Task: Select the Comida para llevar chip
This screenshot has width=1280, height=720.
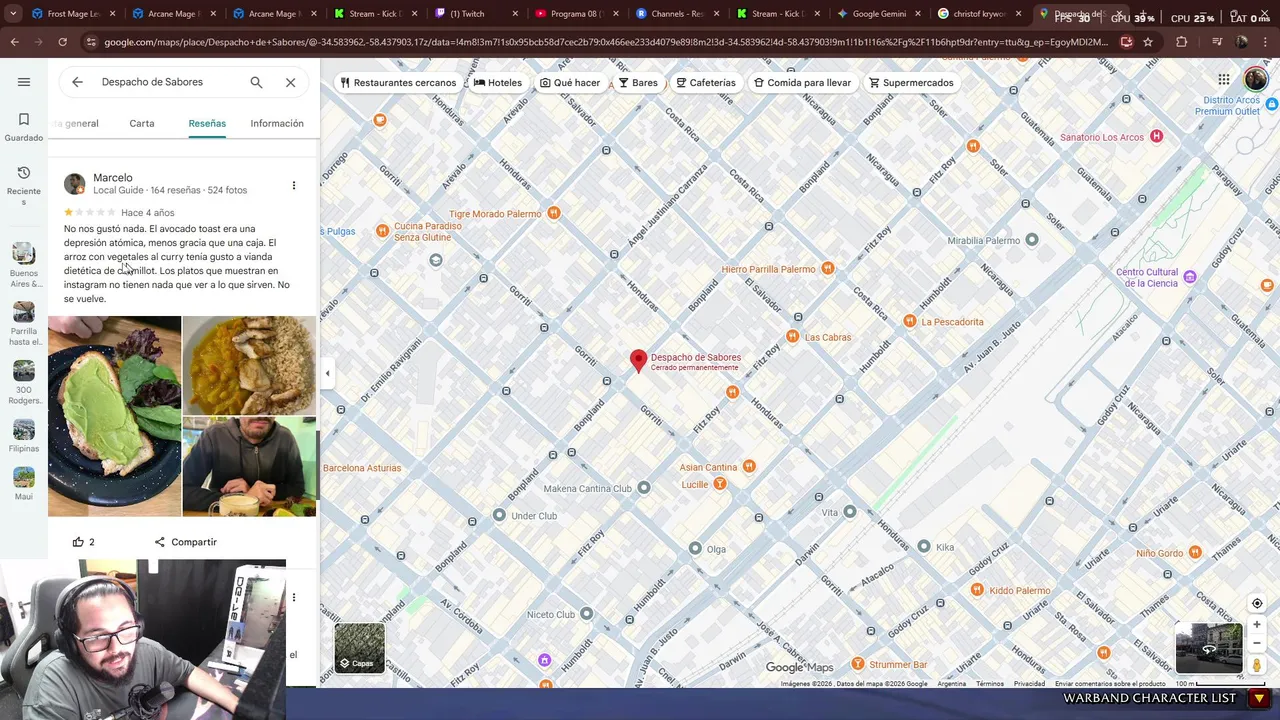Action: 803,82
